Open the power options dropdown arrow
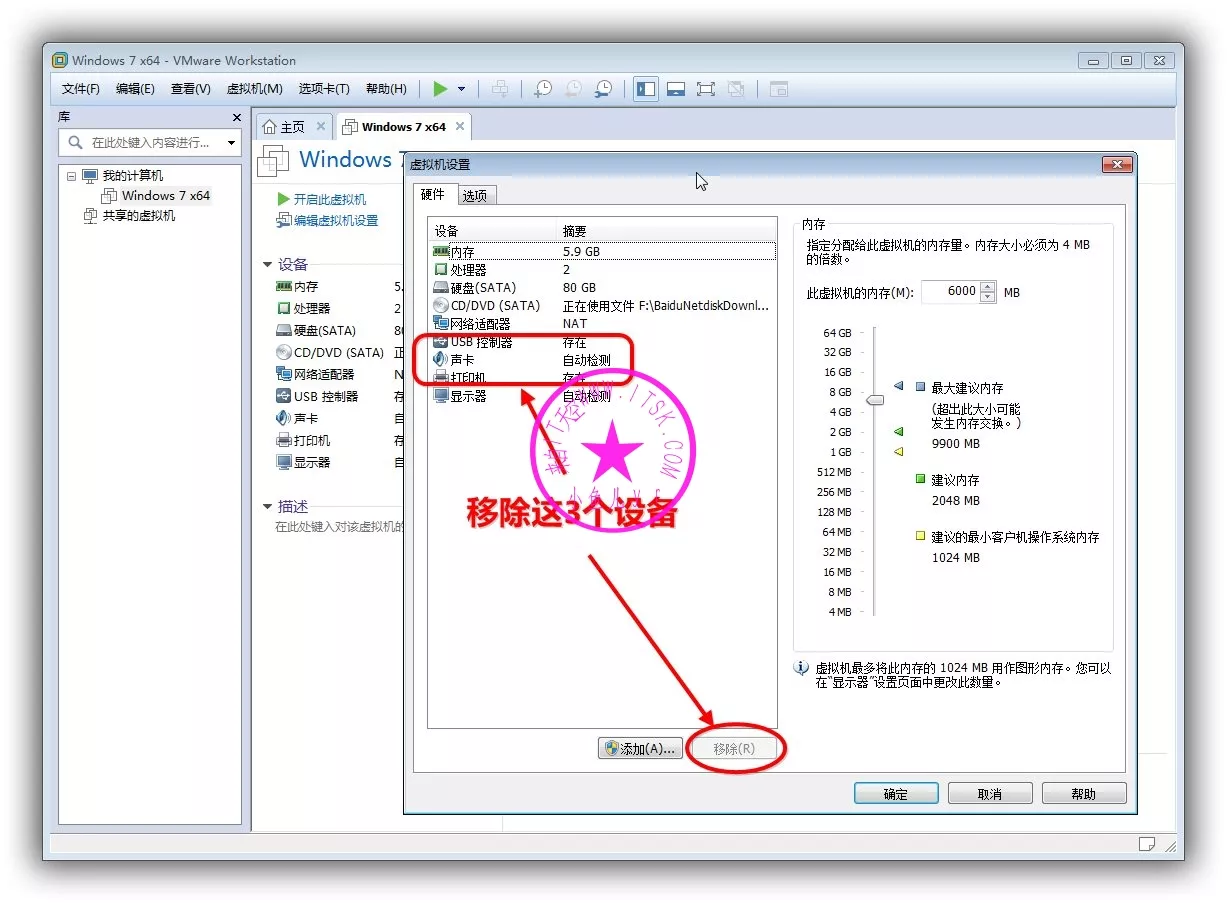 point(461,89)
